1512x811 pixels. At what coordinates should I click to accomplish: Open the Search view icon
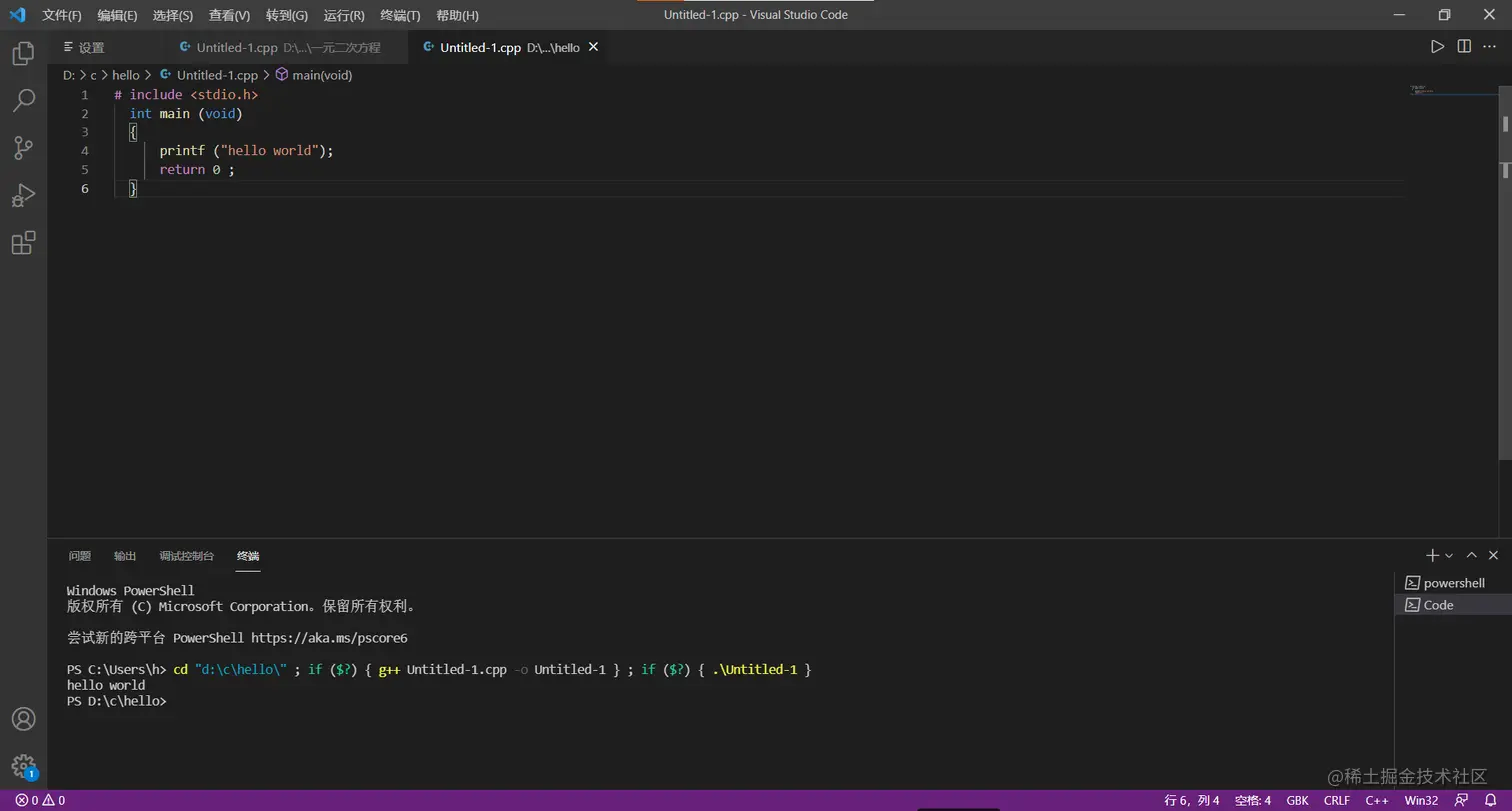click(x=23, y=100)
